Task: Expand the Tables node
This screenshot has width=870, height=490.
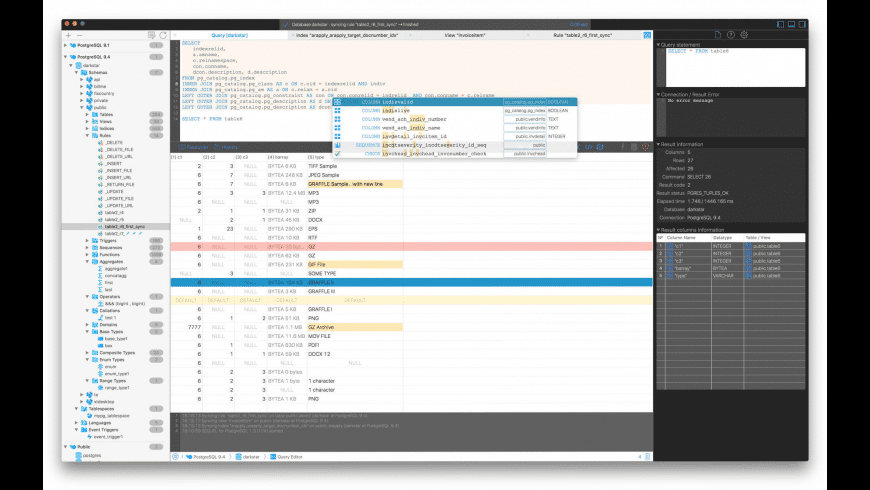Action: [x=87, y=114]
